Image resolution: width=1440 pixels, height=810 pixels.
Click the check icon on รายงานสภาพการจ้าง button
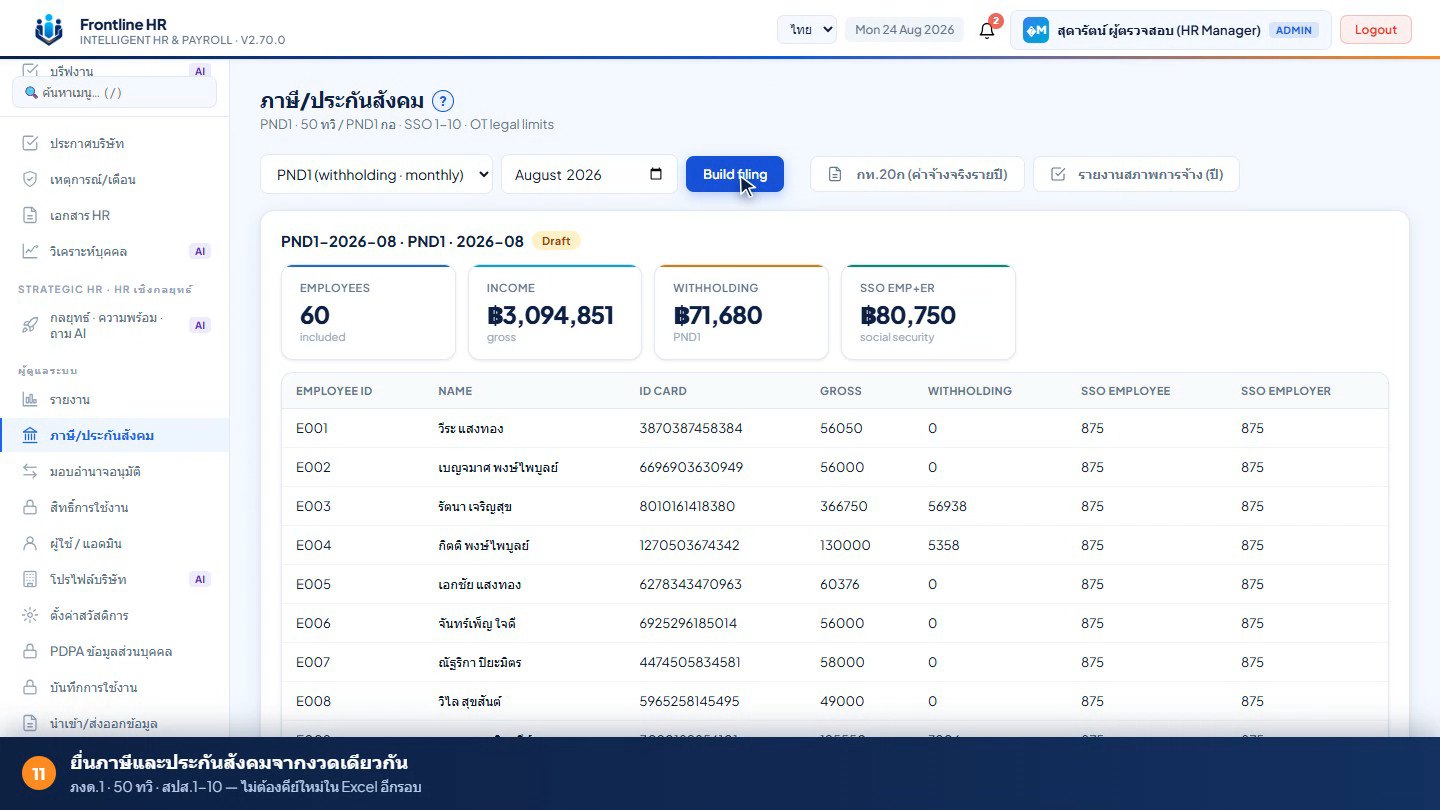[x=1058, y=174]
